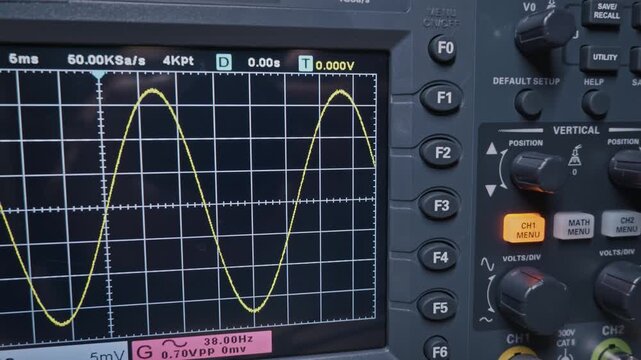Viewport: 641px width, 360px height.
Task: Tap the 38.00Hz frequency readout
Action: click(x=229, y=340)
